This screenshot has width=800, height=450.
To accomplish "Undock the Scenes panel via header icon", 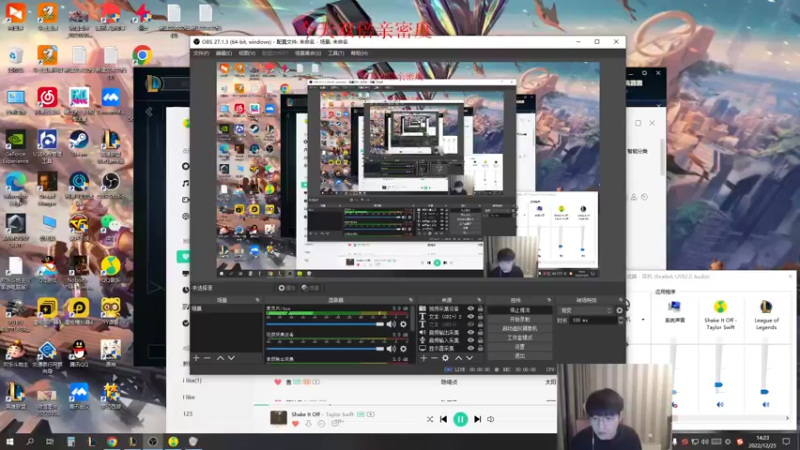I will point(257,300).
